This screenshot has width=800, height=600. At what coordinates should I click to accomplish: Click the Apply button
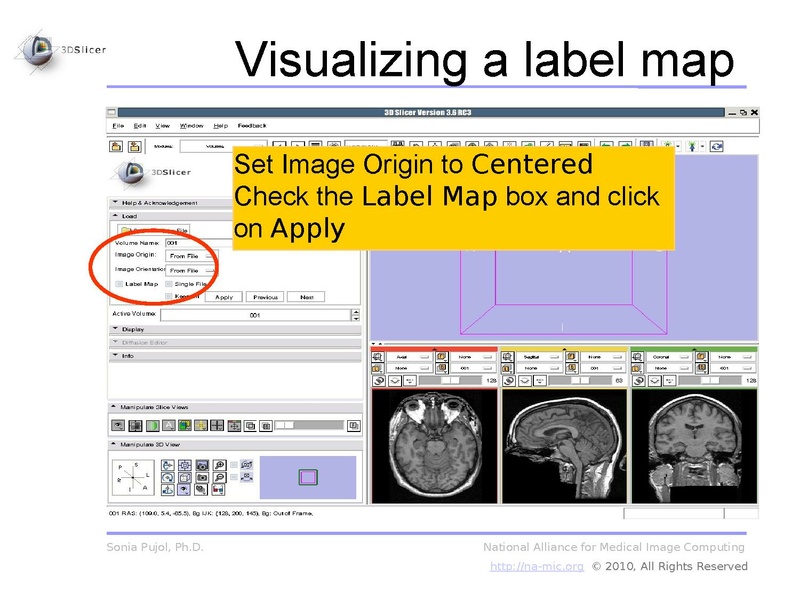pos(224,296)
